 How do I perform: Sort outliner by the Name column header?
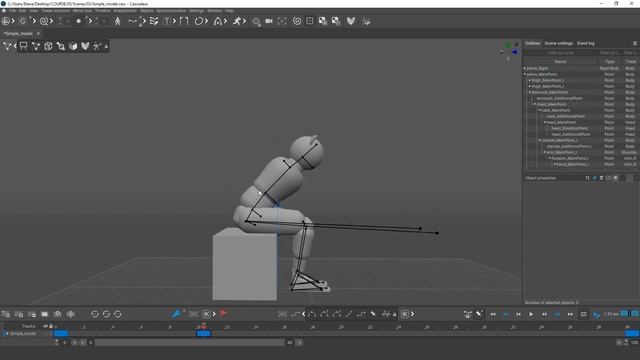(560, 62)
